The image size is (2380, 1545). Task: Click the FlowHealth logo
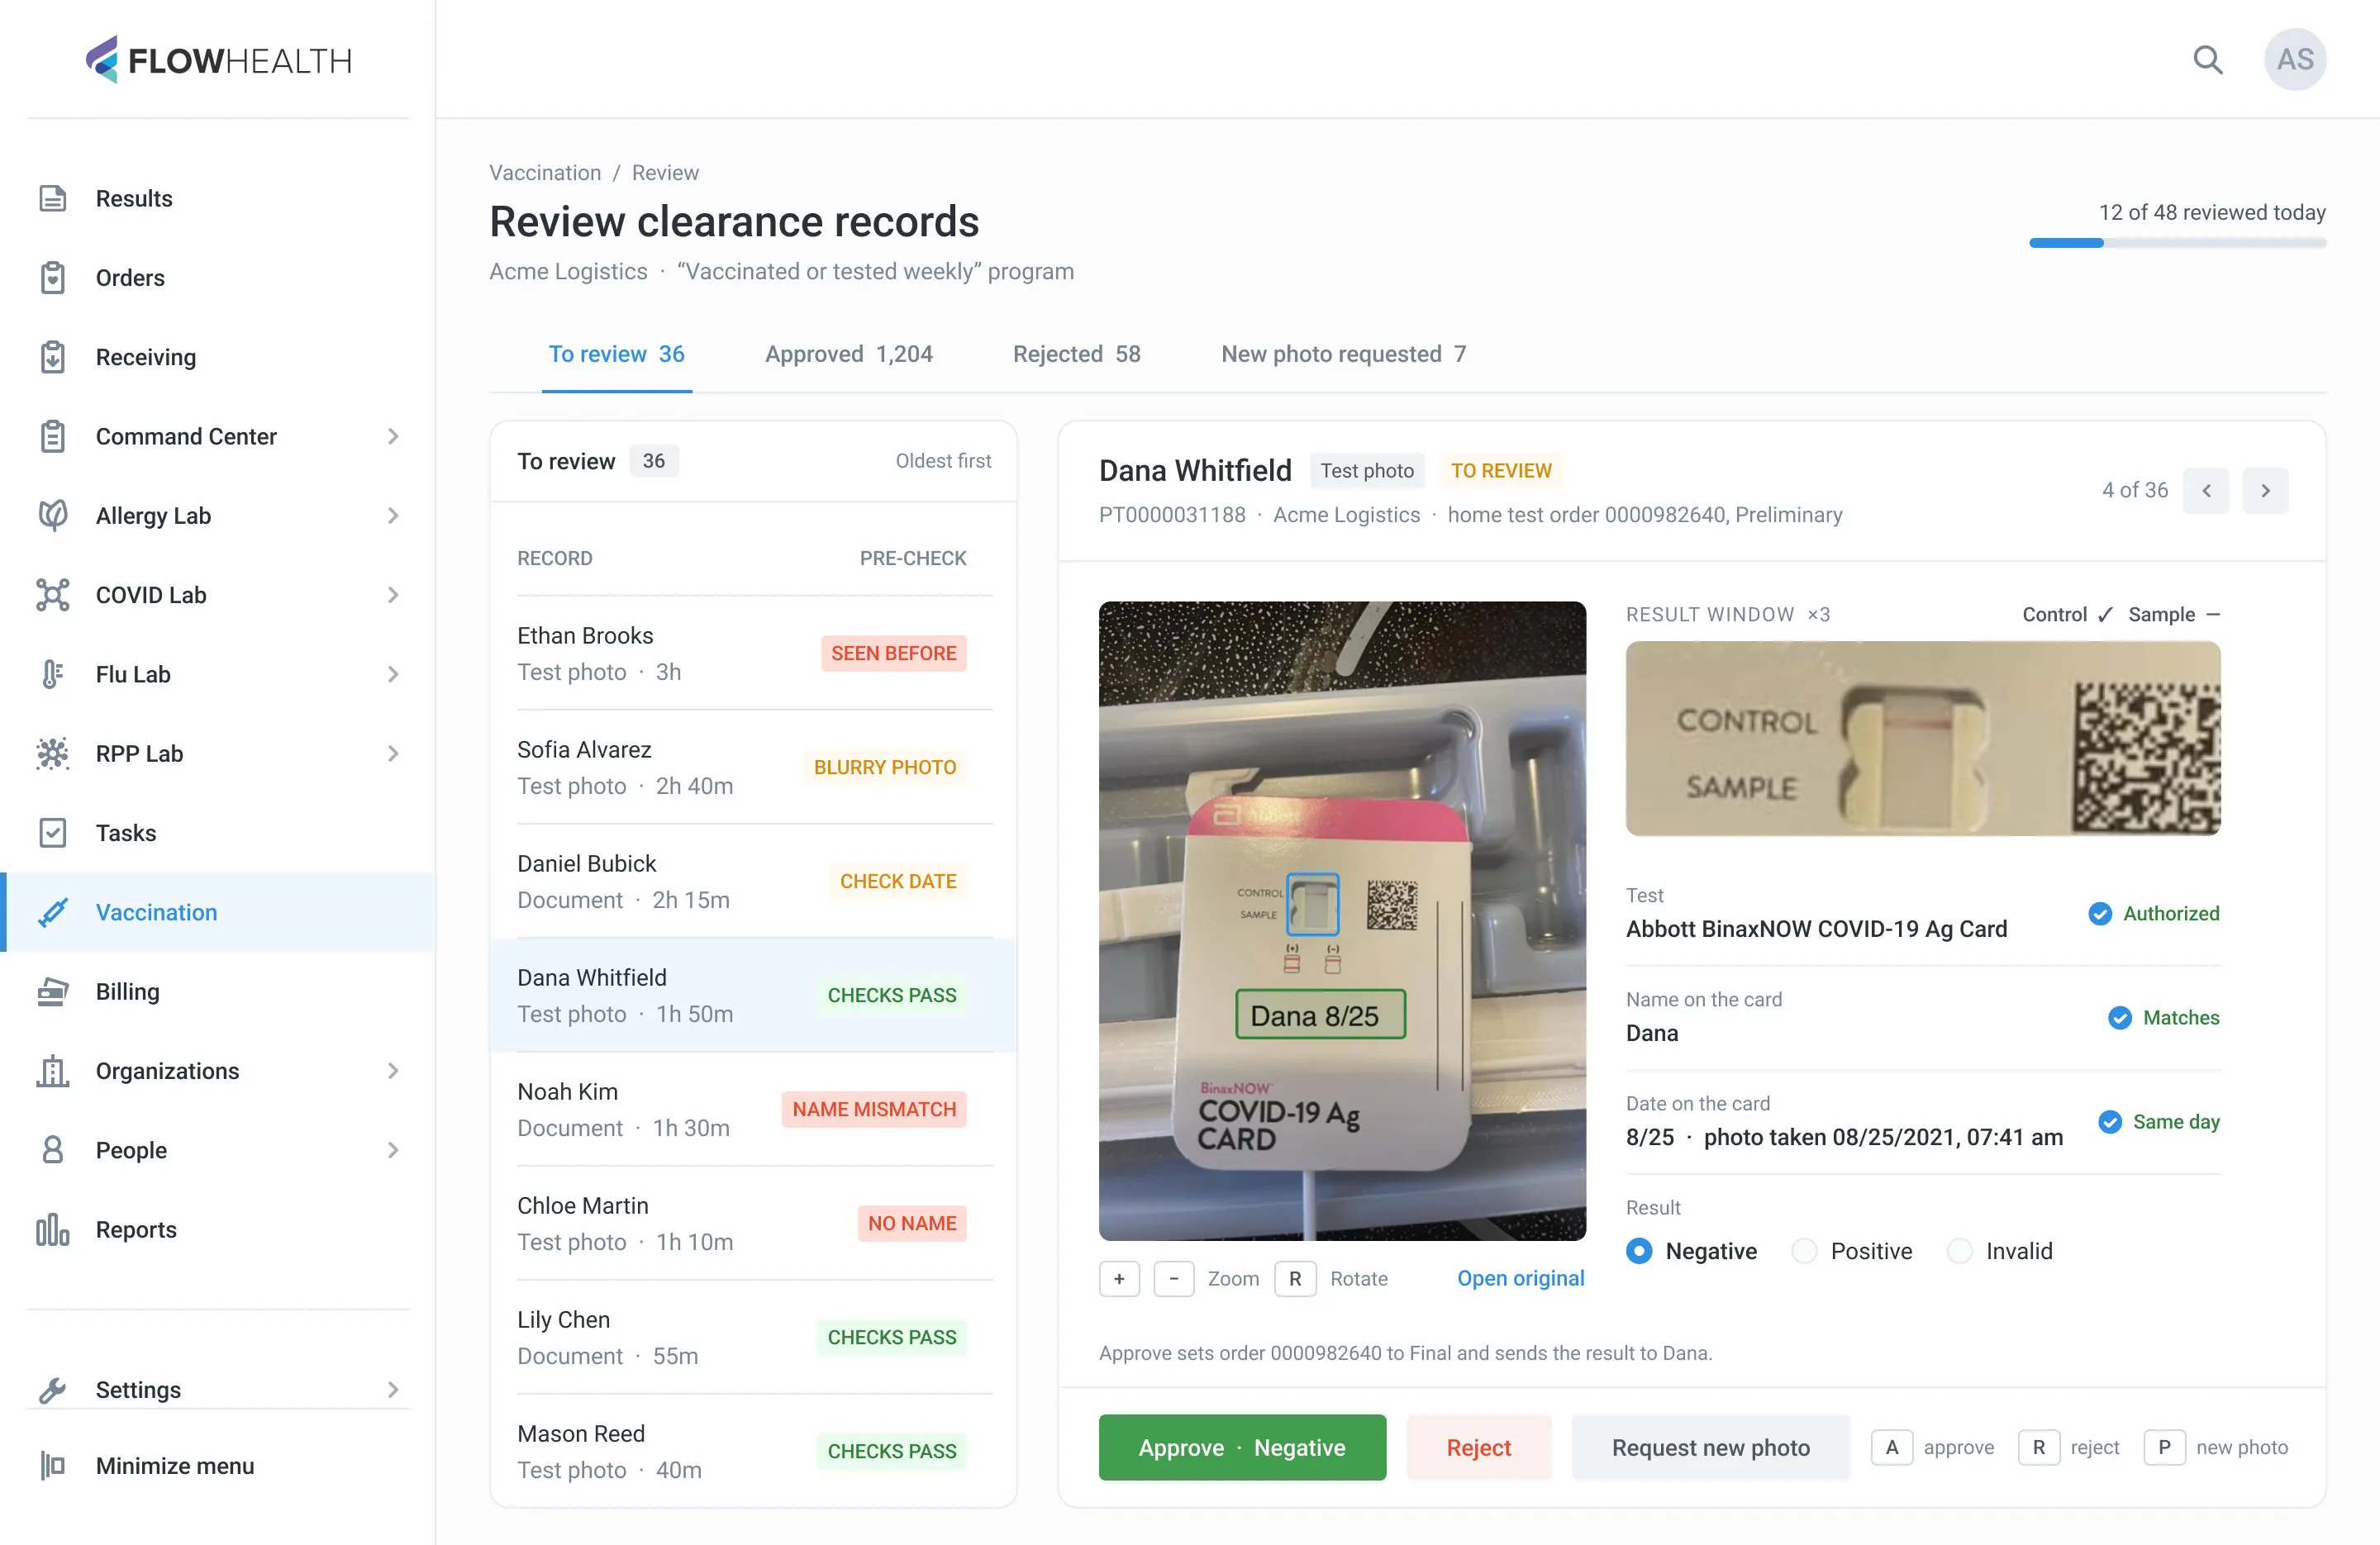click(218, 60)
